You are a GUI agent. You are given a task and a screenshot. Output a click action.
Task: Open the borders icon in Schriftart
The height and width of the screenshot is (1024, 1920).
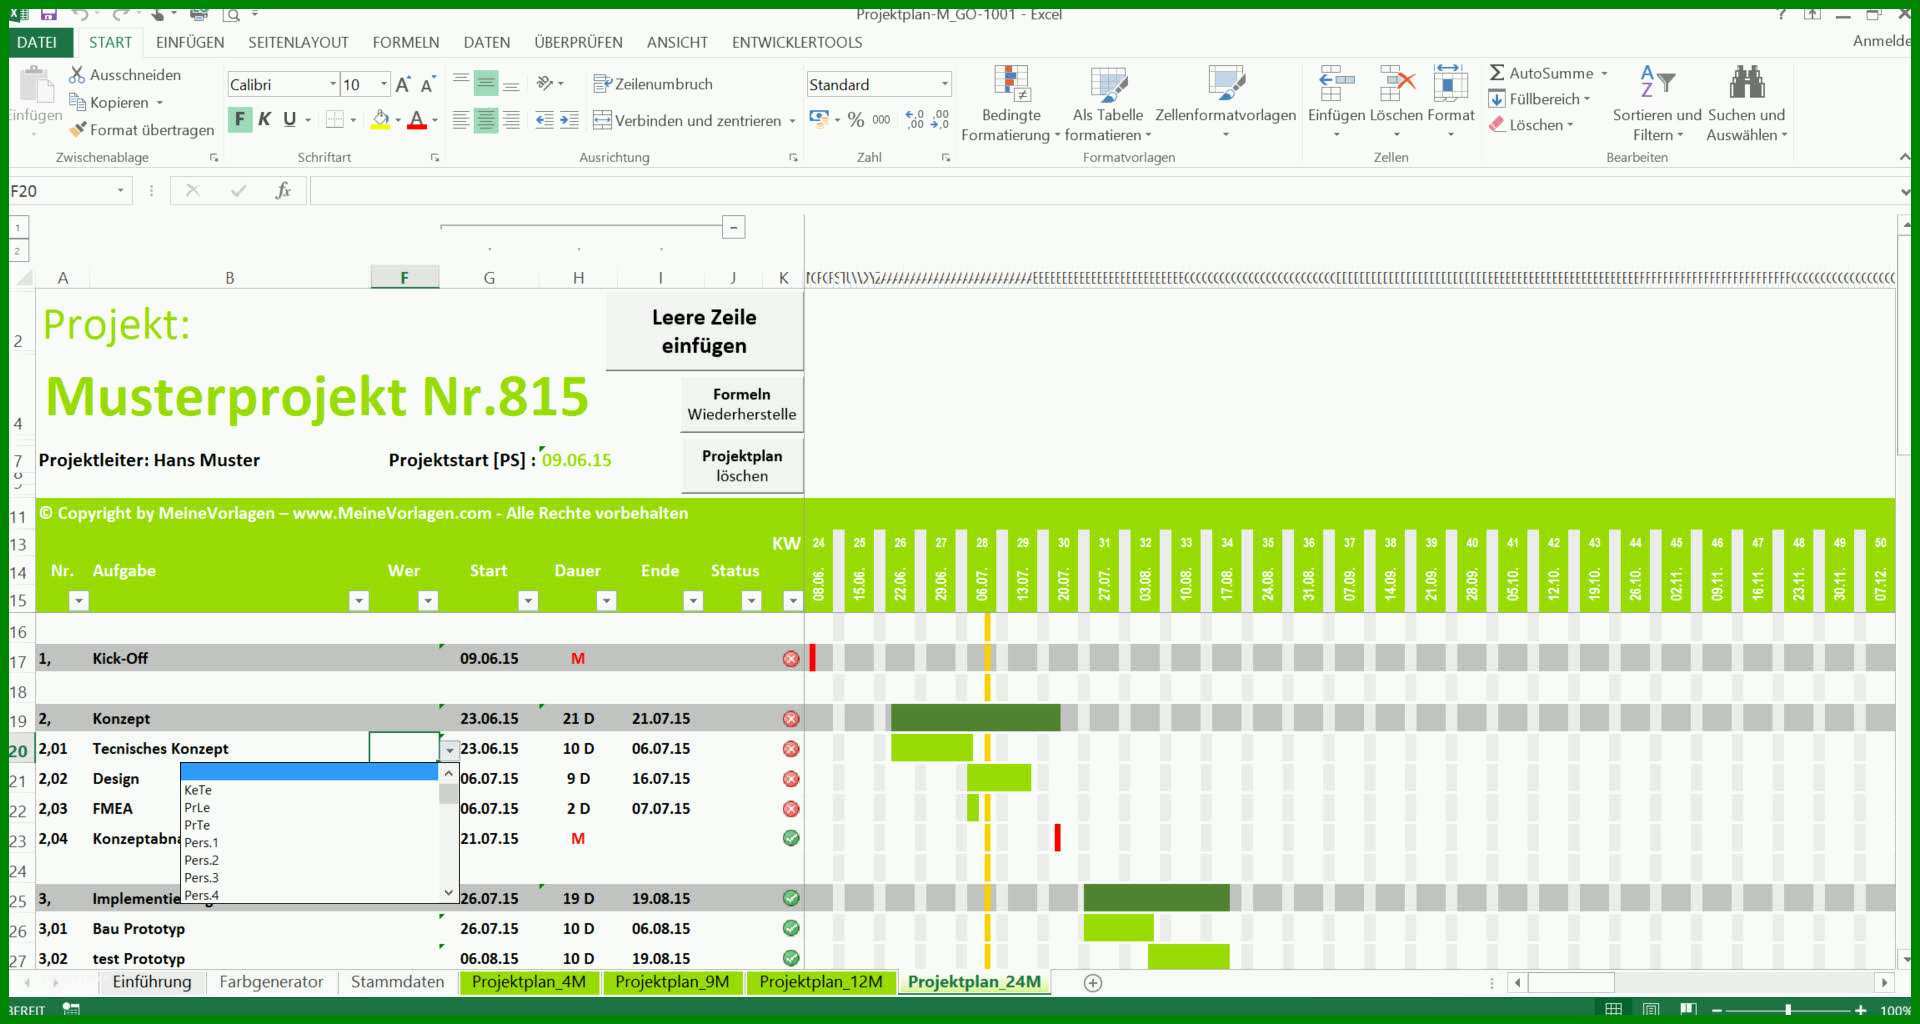335,120
